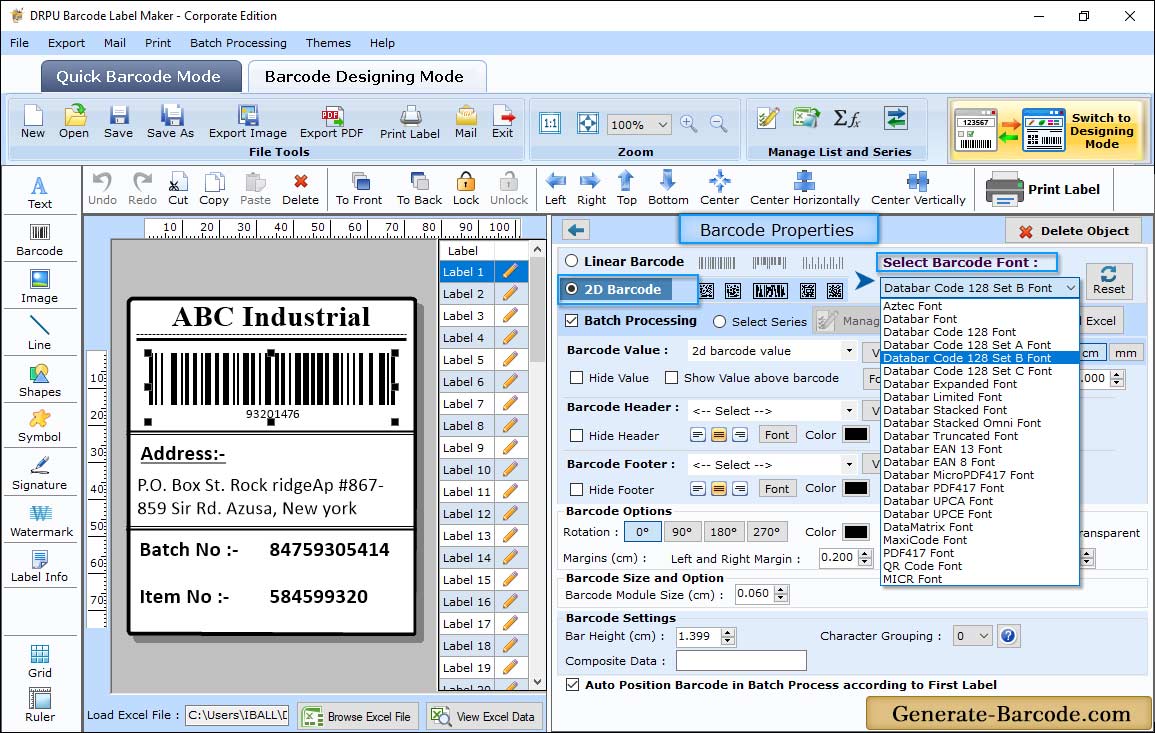
Task: Bring object To Front
Action: pyautogui.click(x=359, y=189)
